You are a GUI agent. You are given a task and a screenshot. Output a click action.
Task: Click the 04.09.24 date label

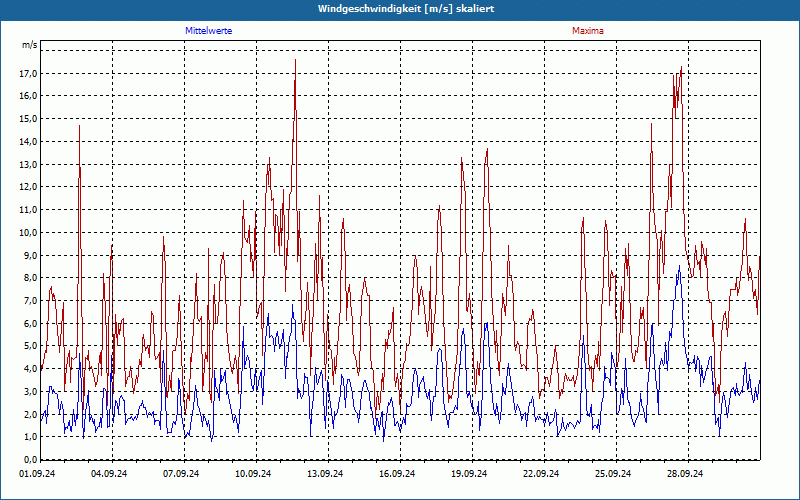pos(109,474)
